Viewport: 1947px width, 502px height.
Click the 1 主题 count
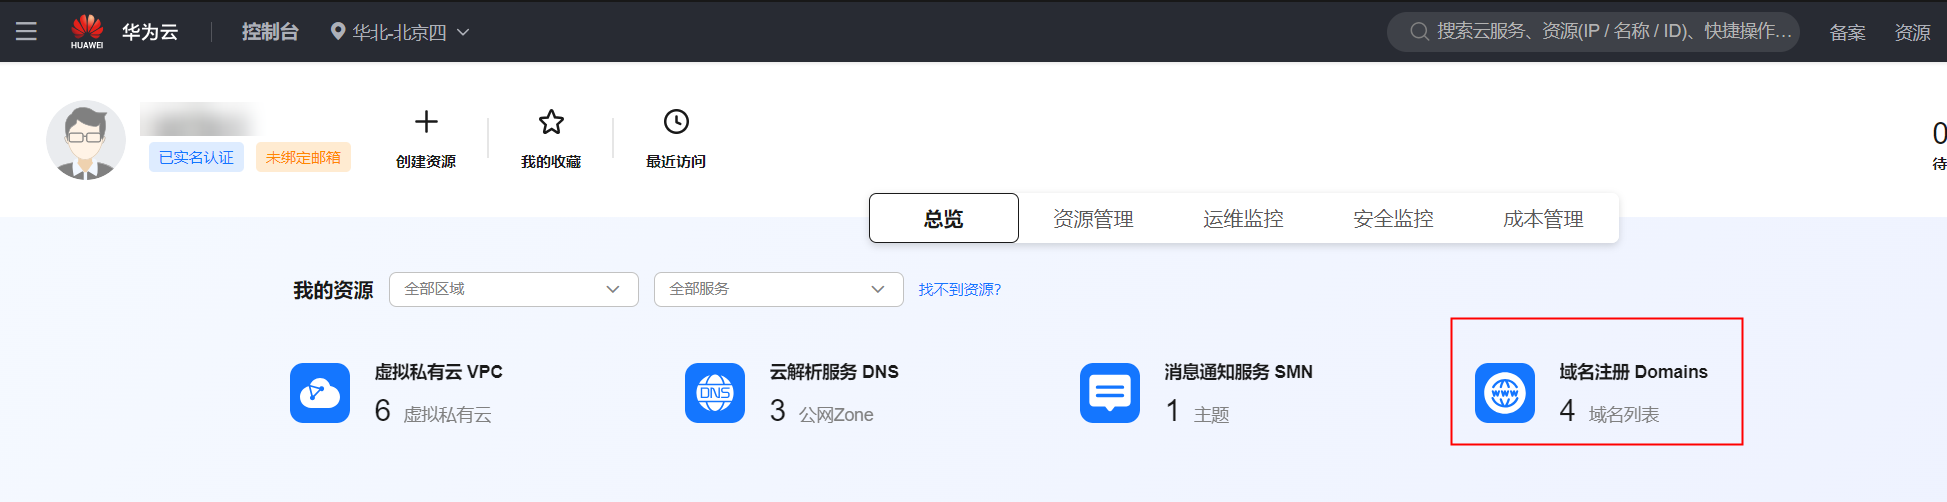(1198, 411)
